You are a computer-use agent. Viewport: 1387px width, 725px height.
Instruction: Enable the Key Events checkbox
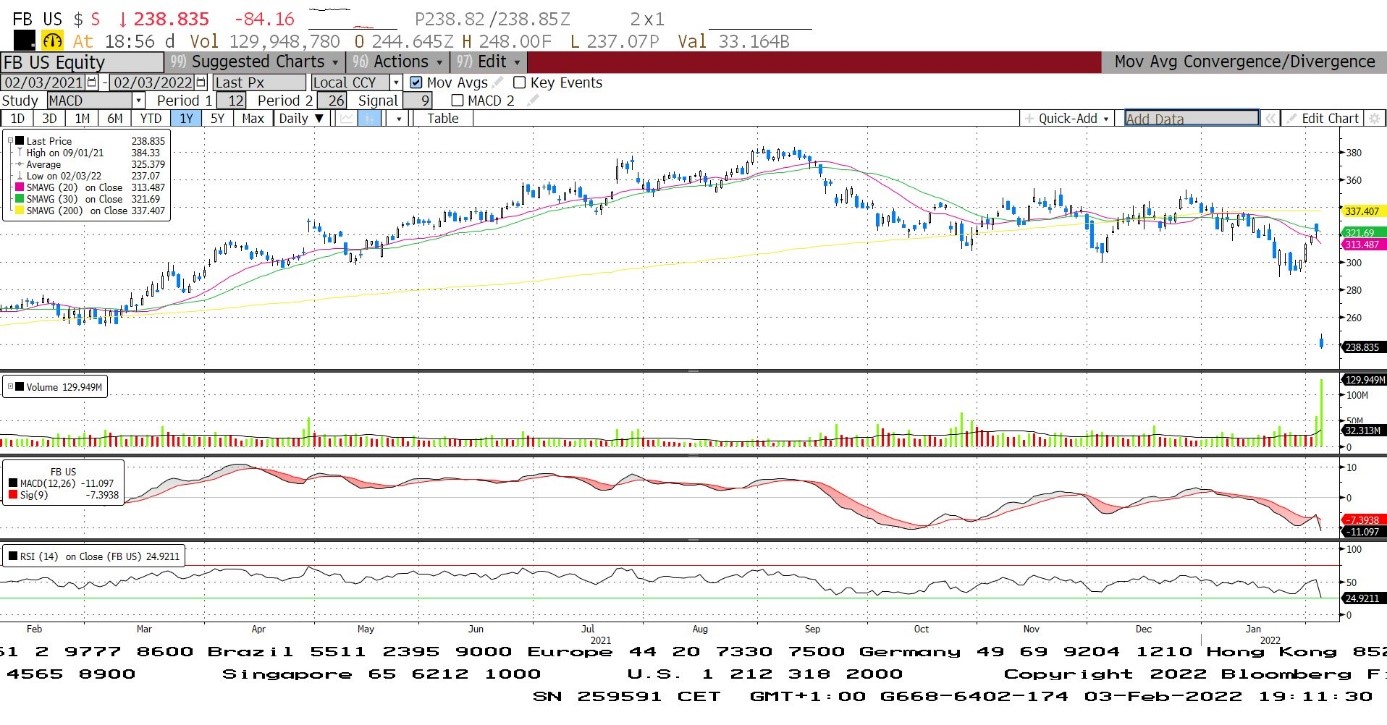pos(519,83)
